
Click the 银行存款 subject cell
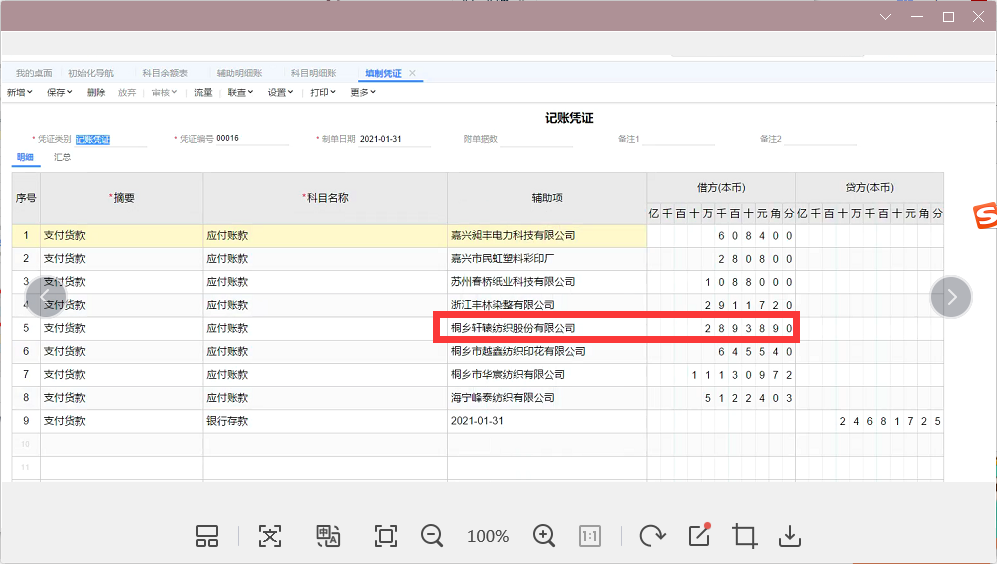325,421
